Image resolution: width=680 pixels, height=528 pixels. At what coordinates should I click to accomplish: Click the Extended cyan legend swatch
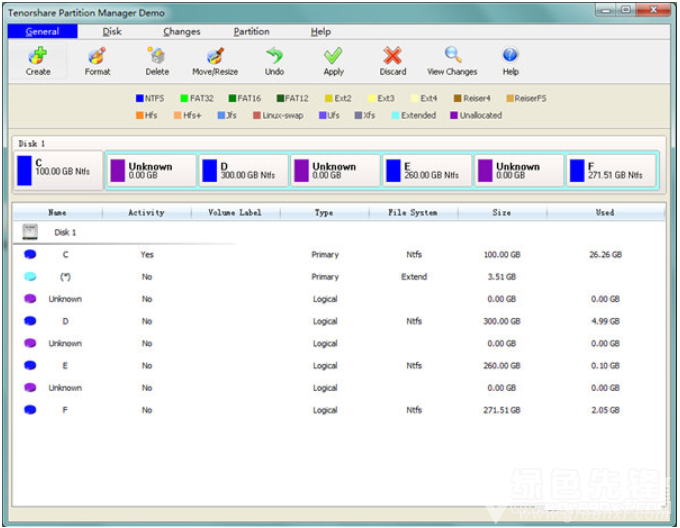(x=396, y=115)
